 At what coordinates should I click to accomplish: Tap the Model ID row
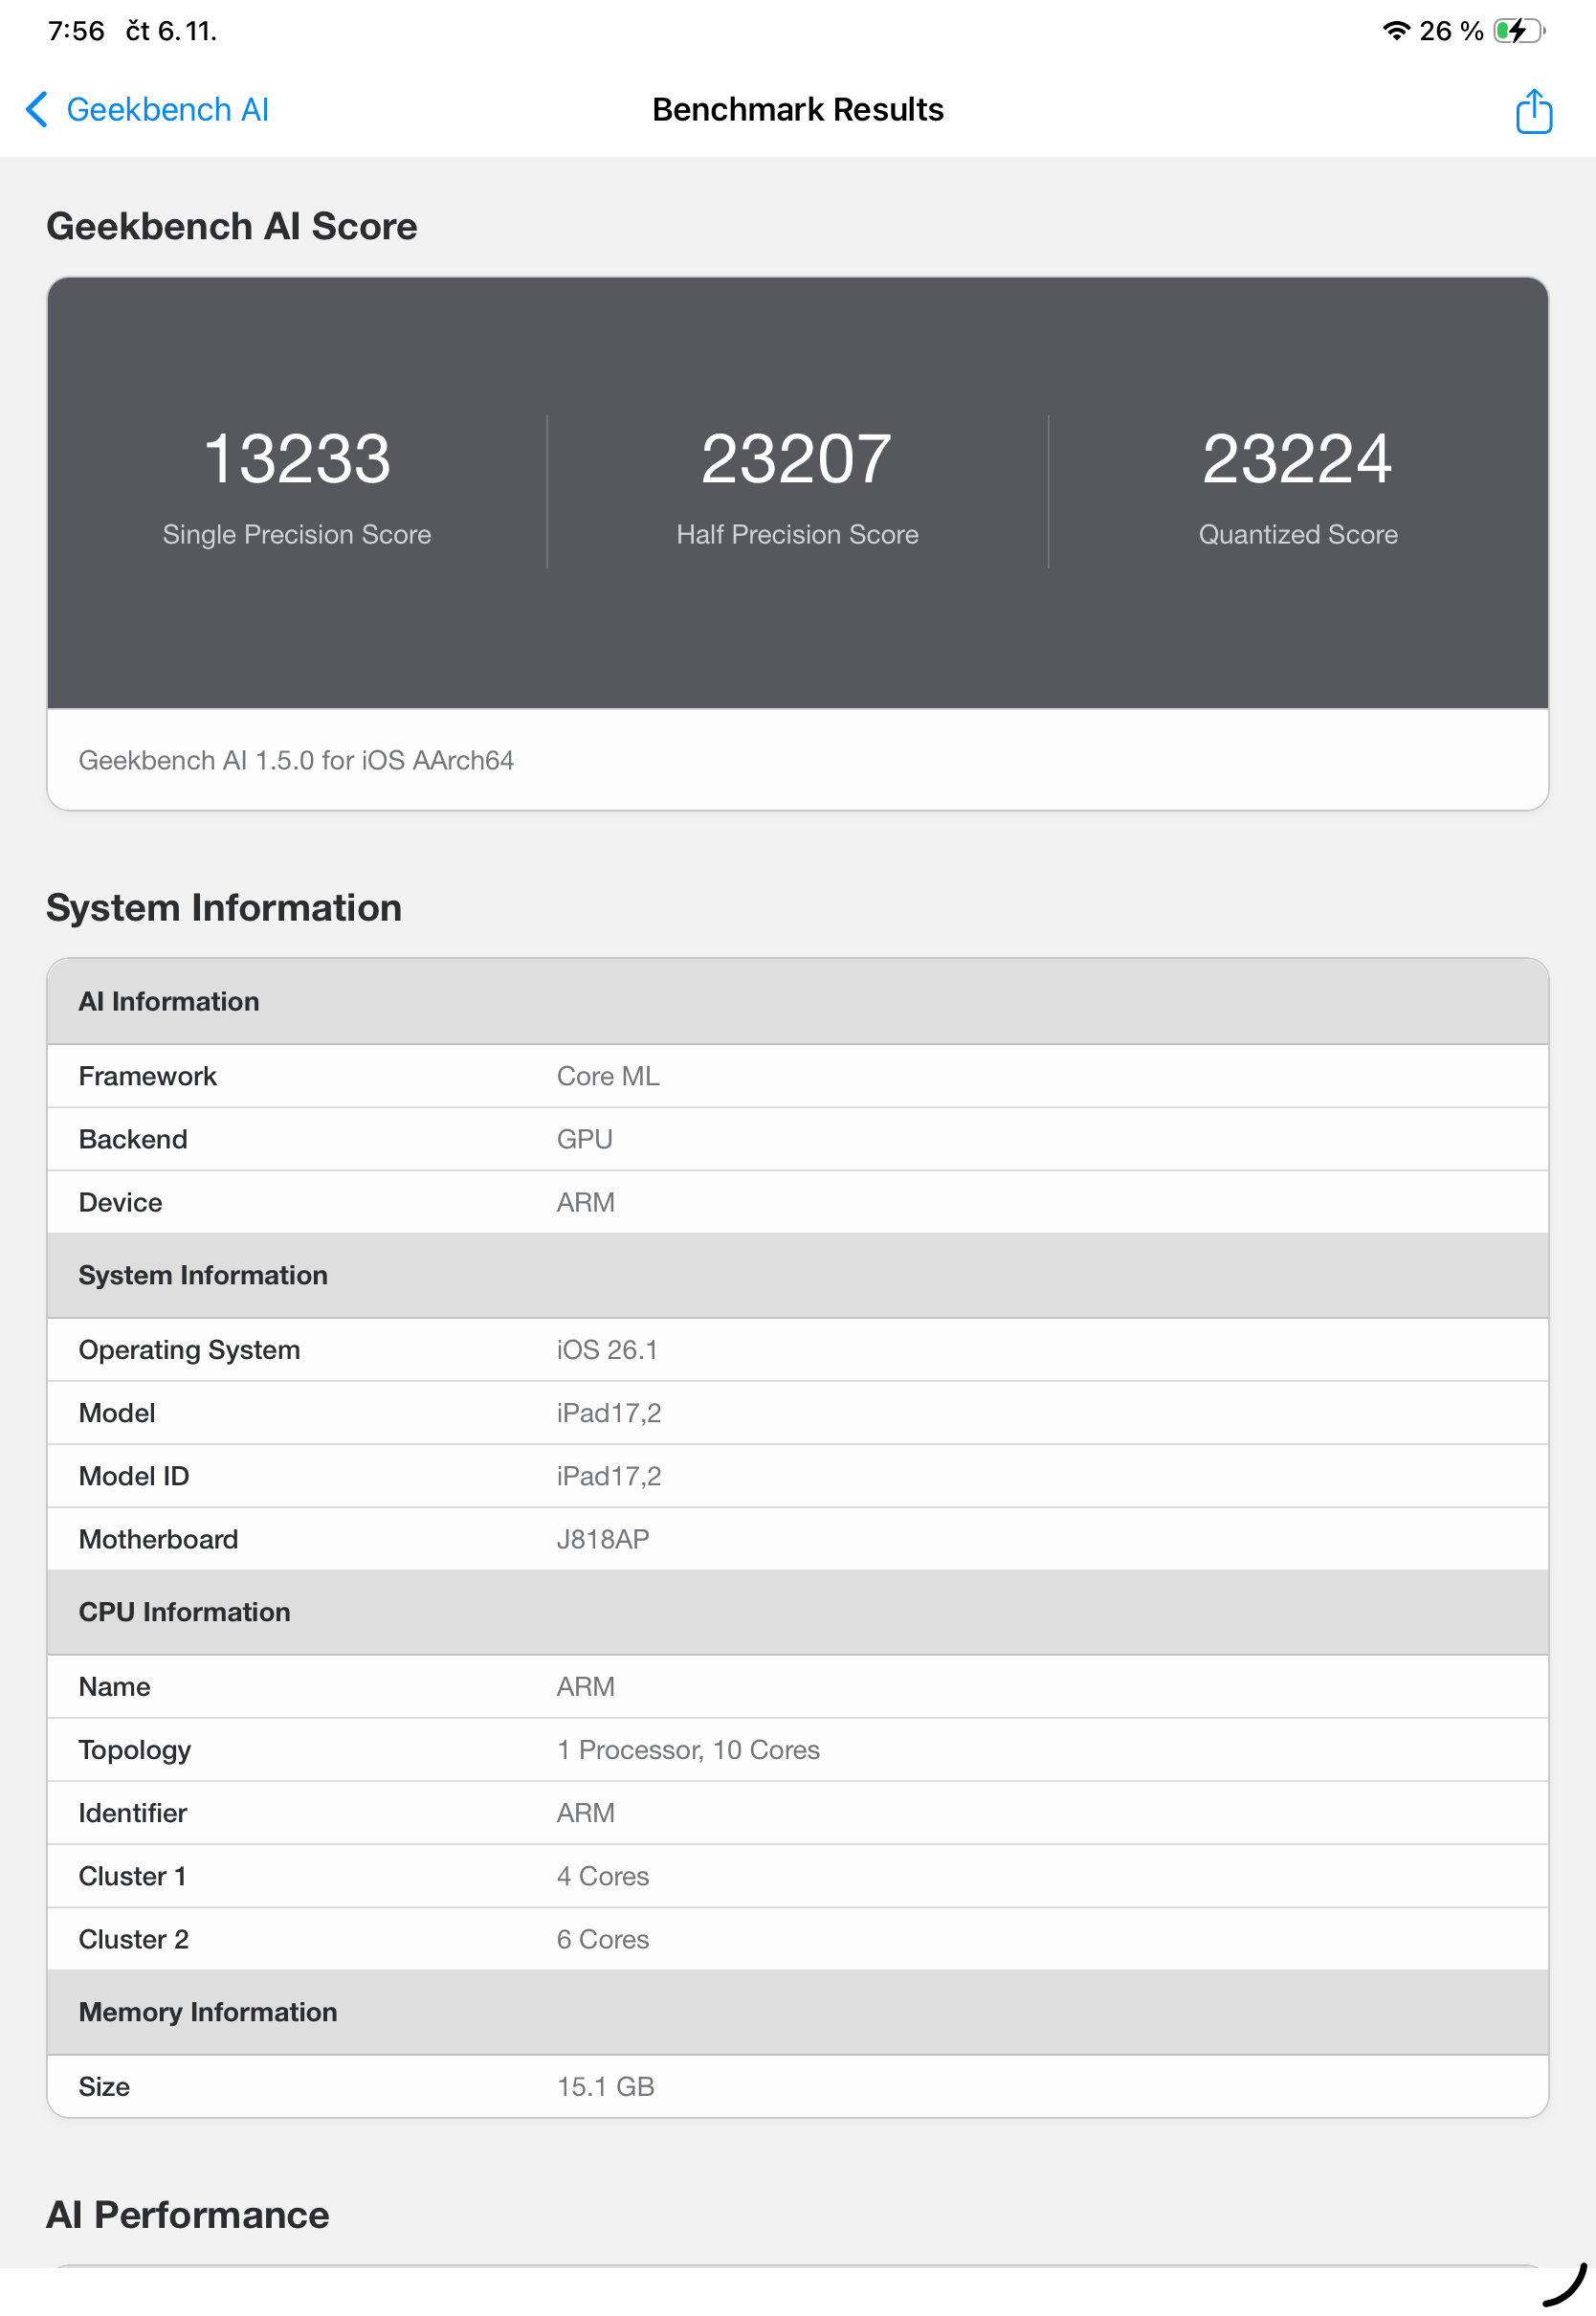click(797, 1476)
